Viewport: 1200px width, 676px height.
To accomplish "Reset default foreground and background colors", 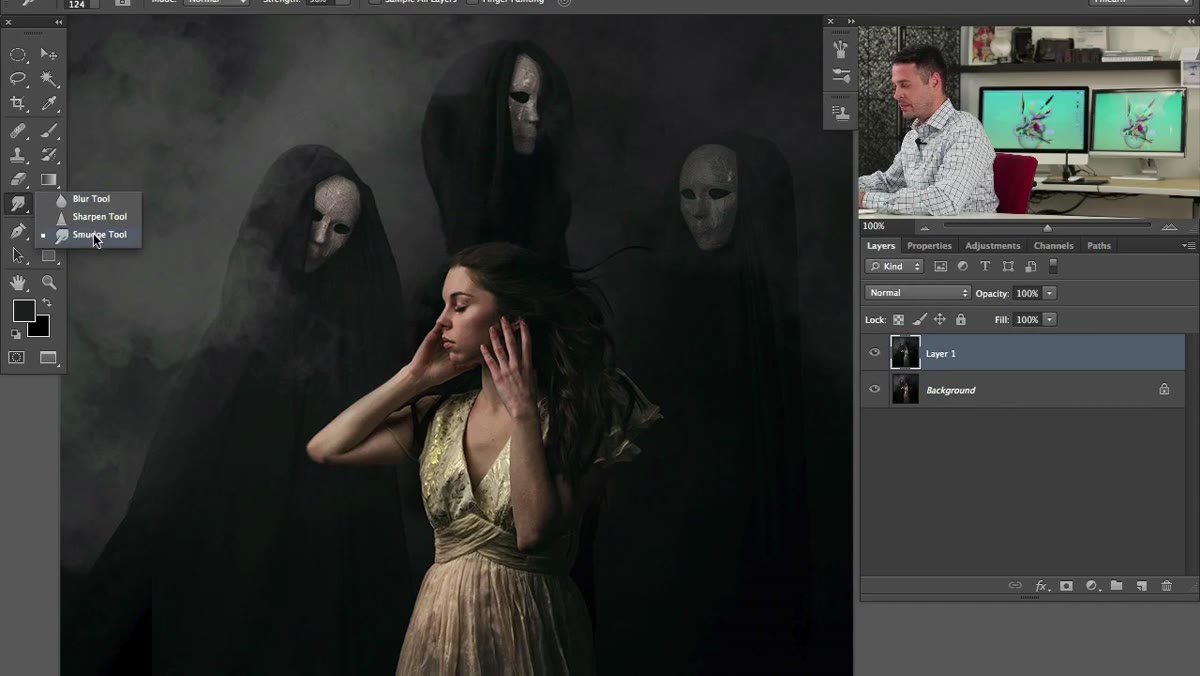I will 16,334.
